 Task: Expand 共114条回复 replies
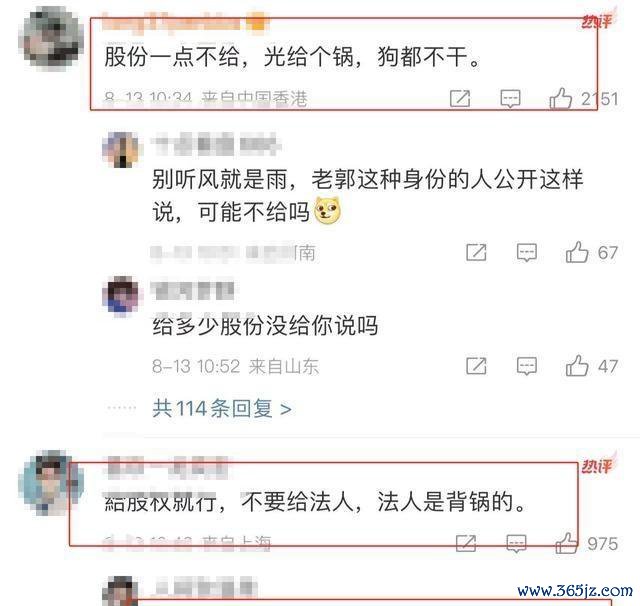click(x=222, y=408)
